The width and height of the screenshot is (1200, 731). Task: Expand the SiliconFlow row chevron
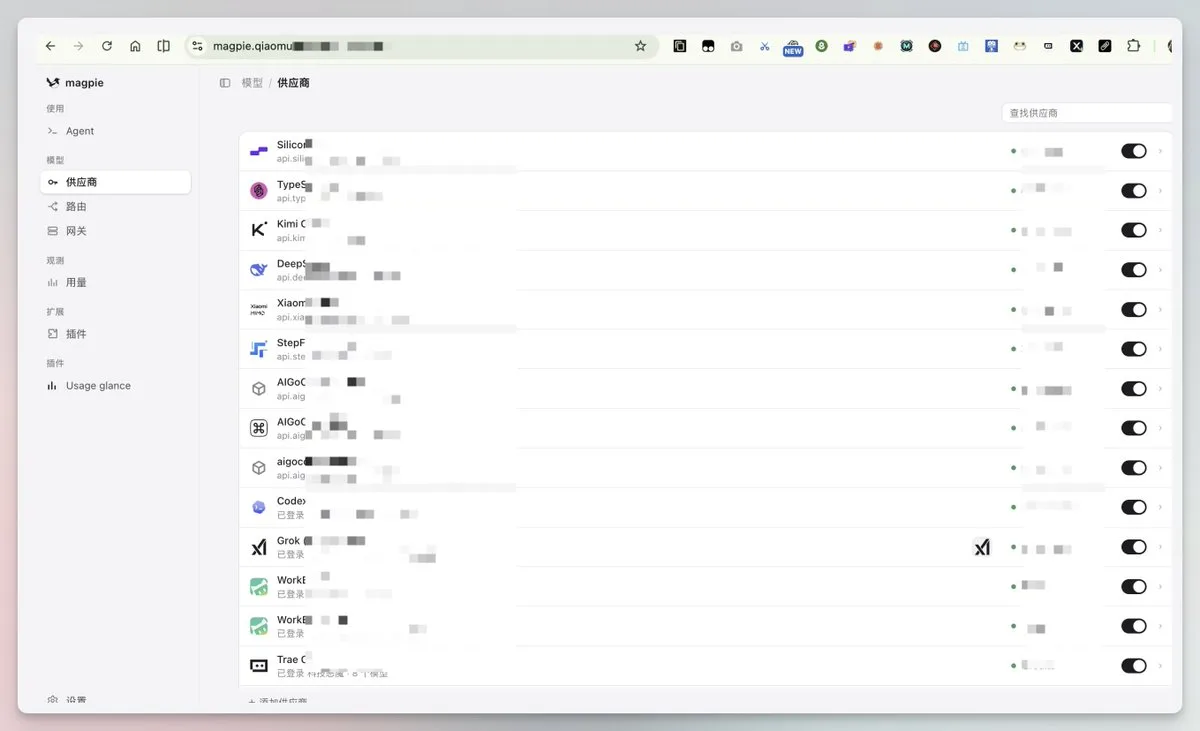(x=1160, y=151)
